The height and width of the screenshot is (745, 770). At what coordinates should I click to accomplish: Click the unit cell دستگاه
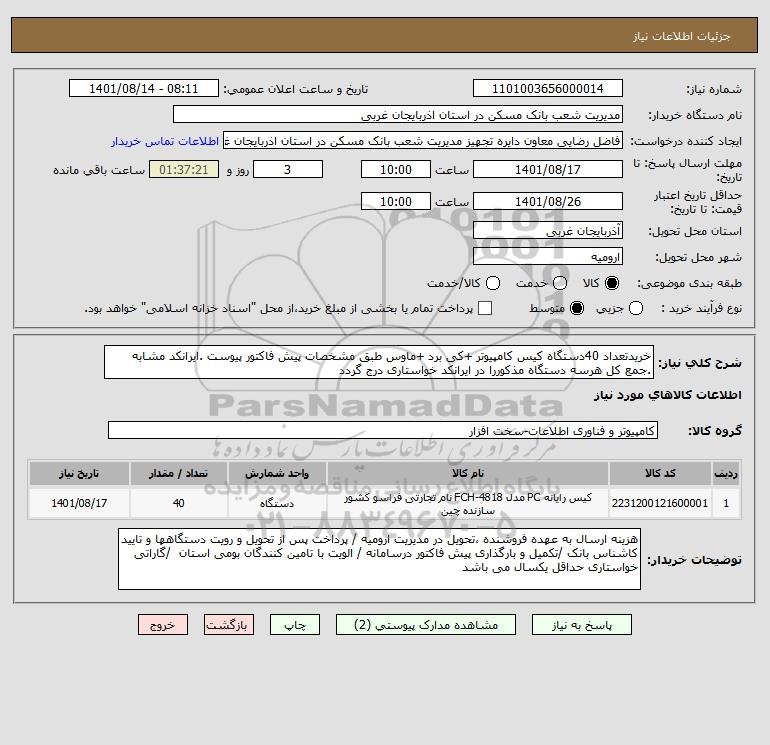[277, 503]
